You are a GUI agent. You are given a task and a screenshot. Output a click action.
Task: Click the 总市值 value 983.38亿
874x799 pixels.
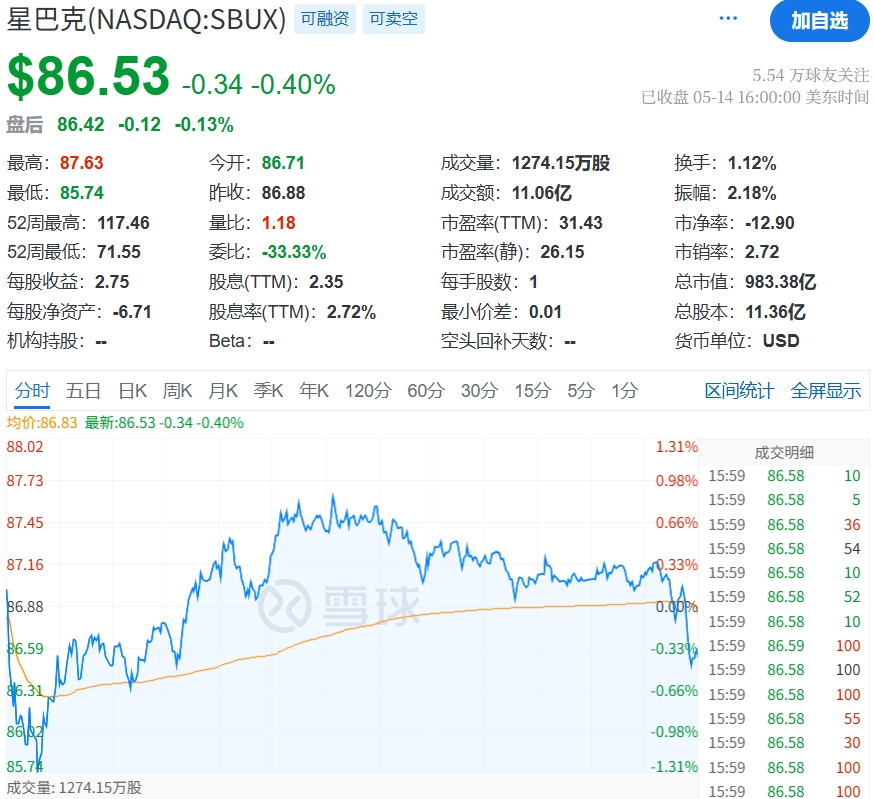[x=780, y=282]
